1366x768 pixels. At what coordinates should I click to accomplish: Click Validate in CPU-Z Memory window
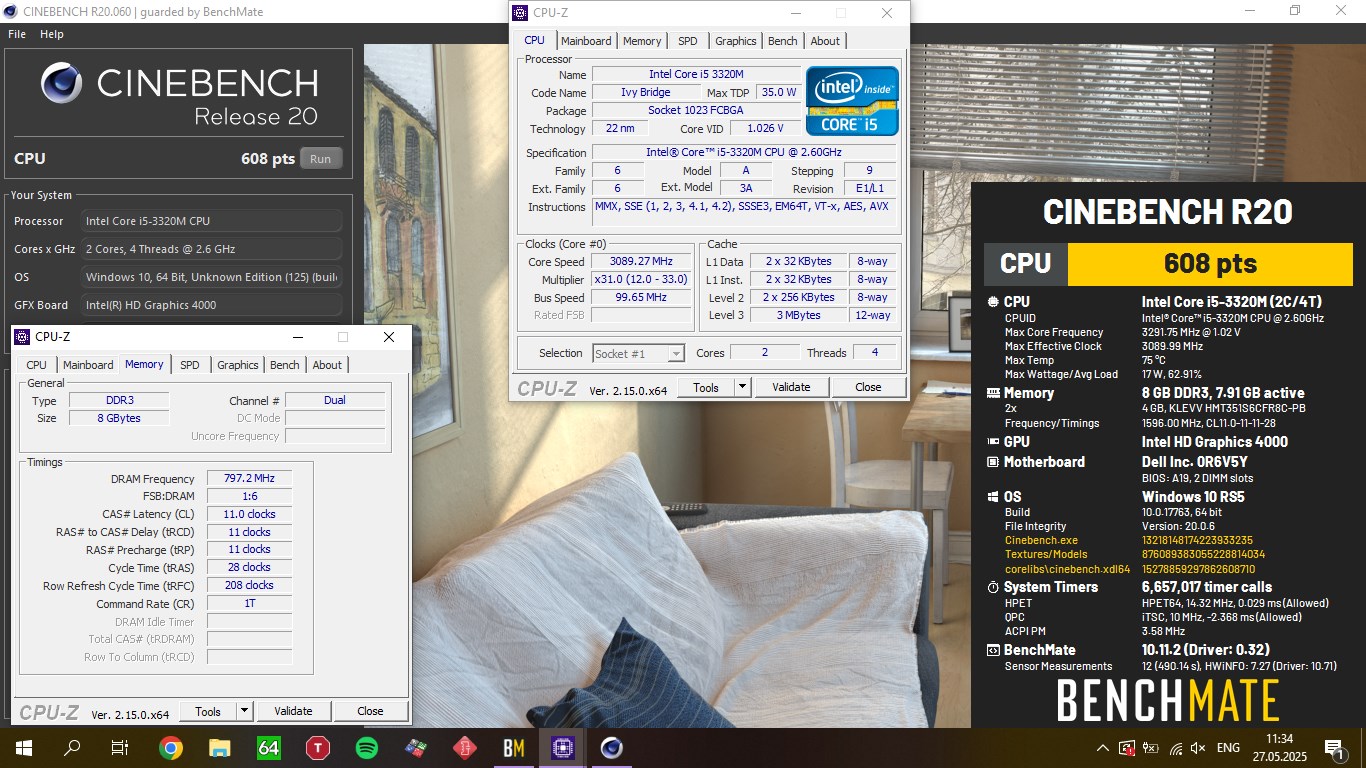click(293, 711)
